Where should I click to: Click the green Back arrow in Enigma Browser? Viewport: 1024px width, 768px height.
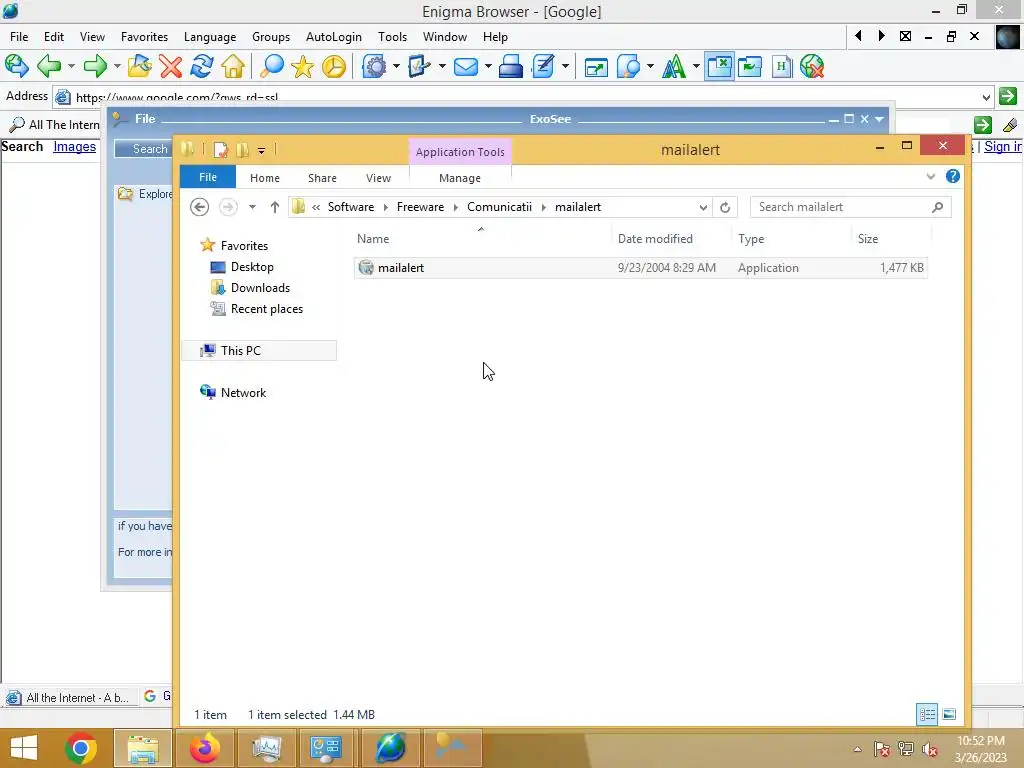(x=49, y=66)
